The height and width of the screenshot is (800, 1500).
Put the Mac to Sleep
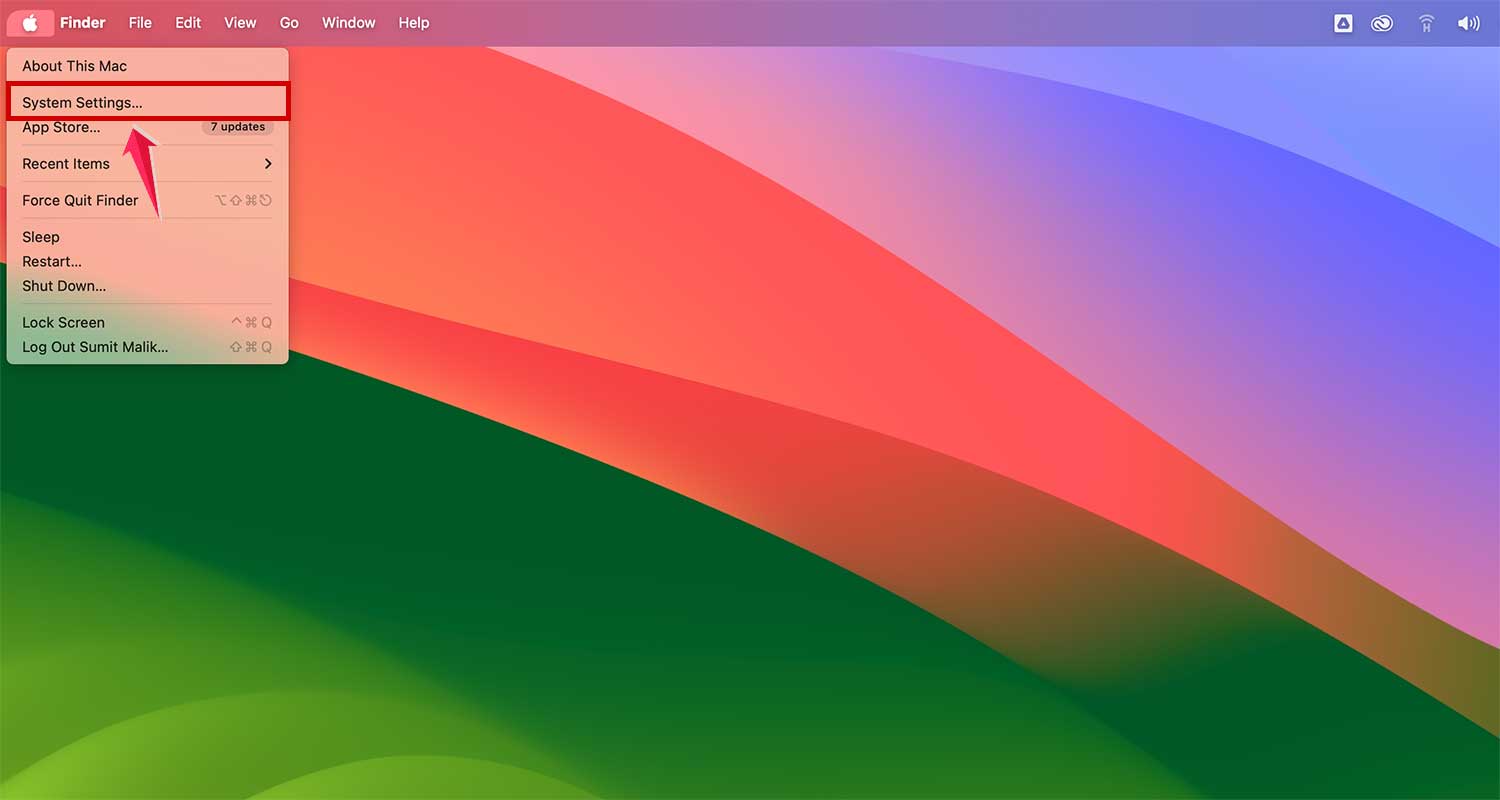click(x=41, y=237)
